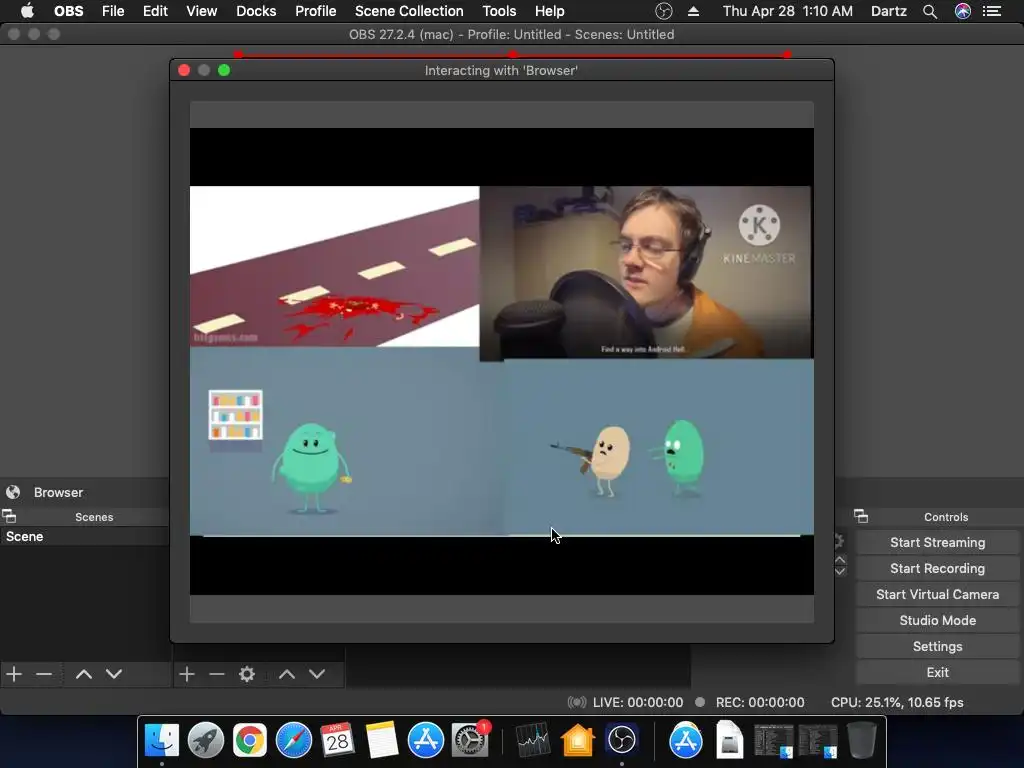
Task: Open source properties via the gear icon
Action: coord(247,674)
